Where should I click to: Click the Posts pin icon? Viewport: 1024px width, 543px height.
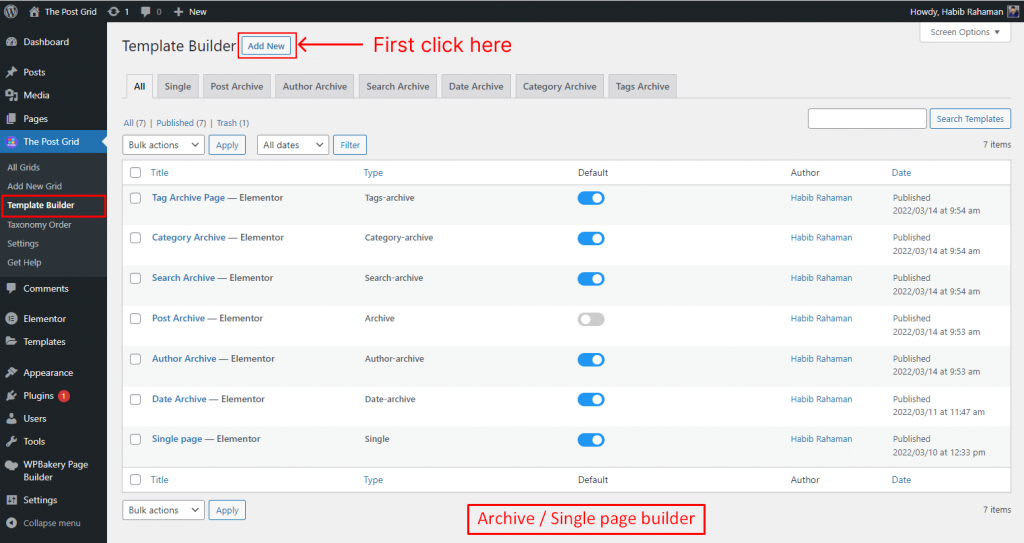pyautogui.click(x=11, y=72)
